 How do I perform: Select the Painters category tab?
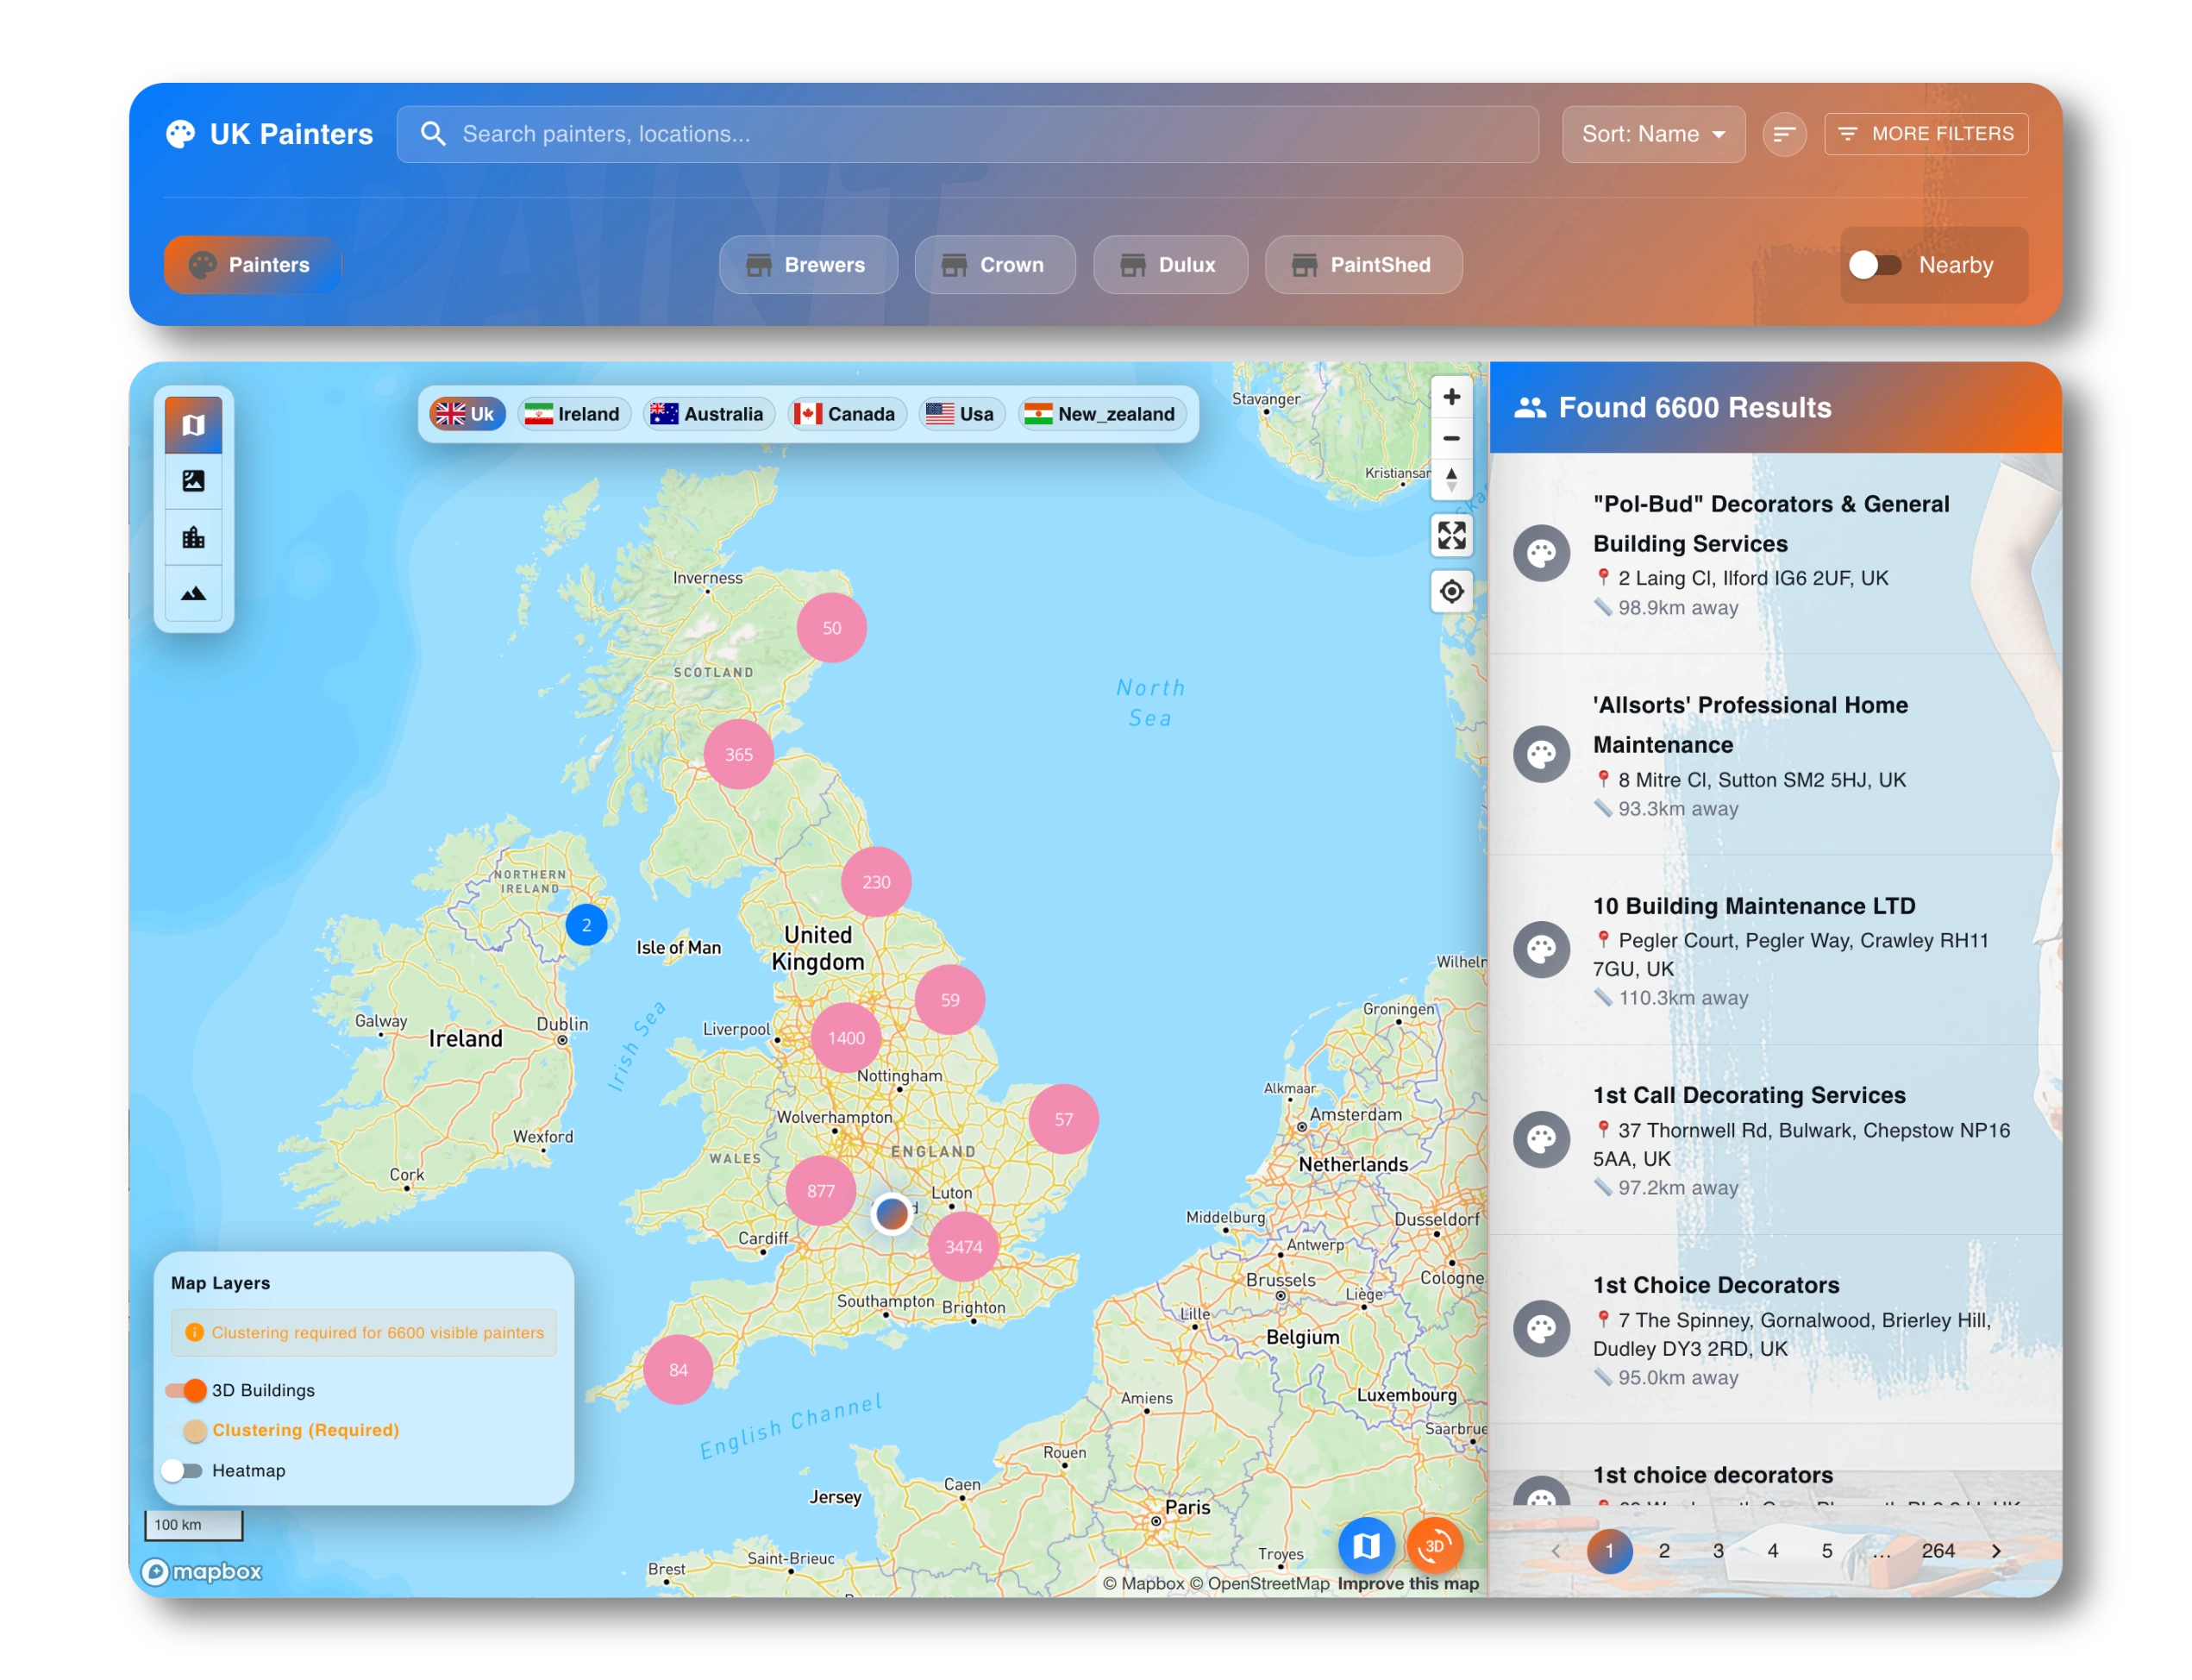pos(253,265)
